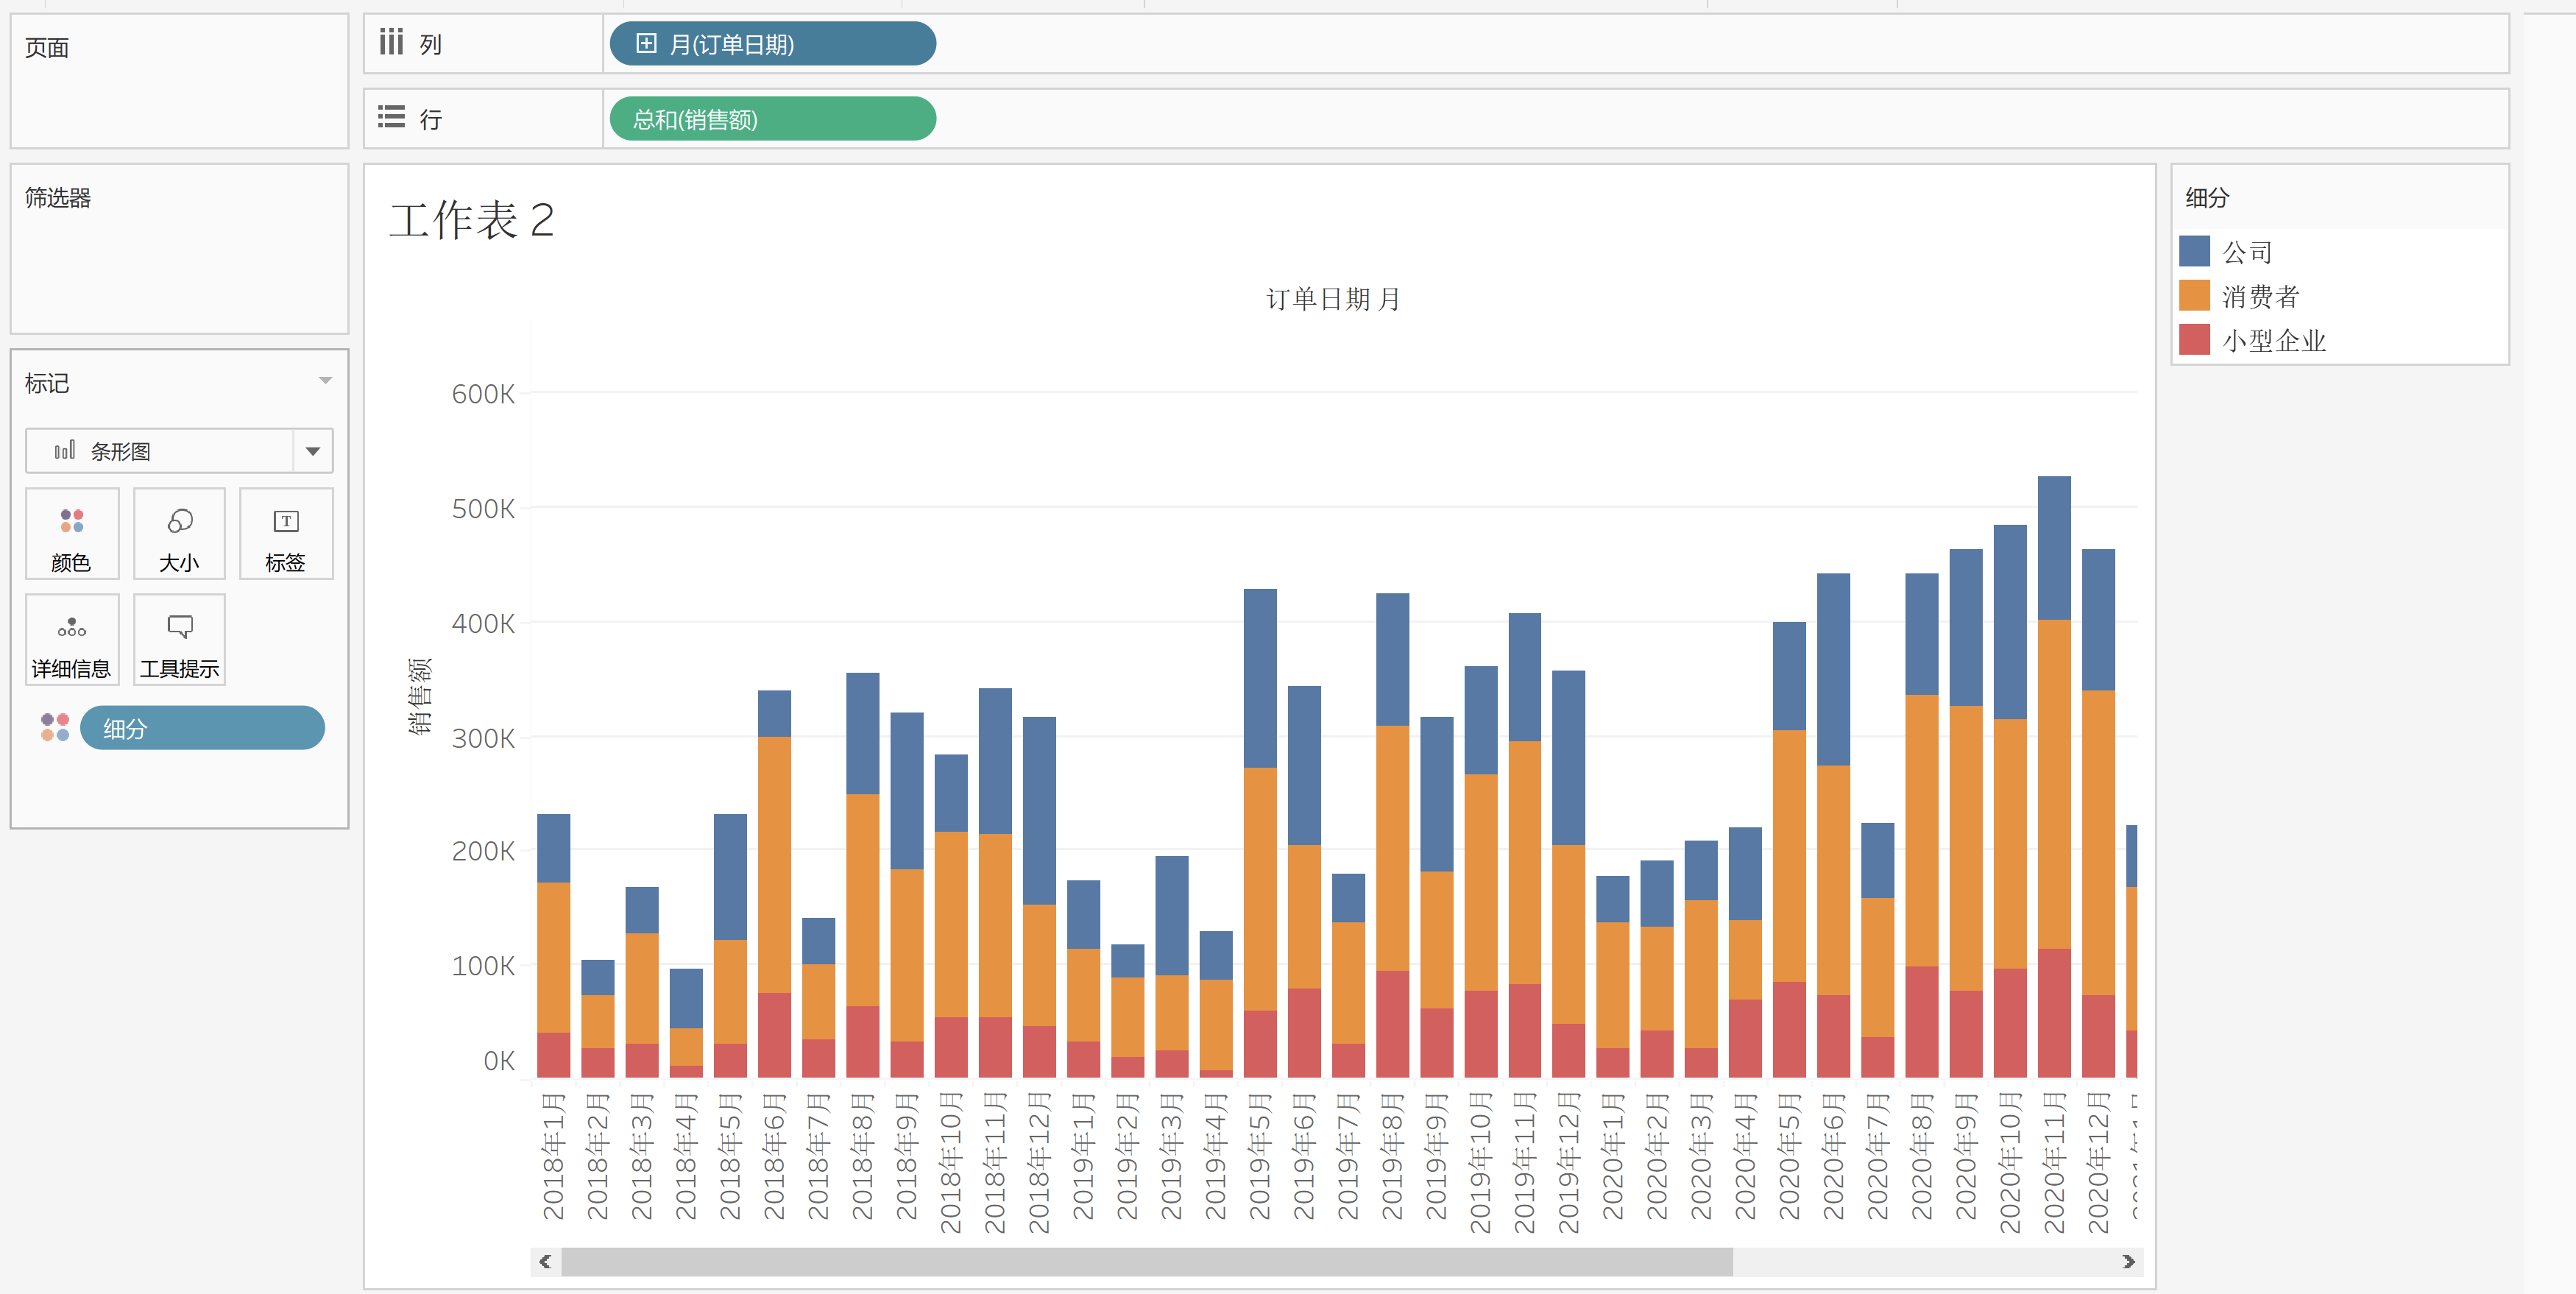Click the 销售额 vertical axis title
The image size is (2576, 1294).
420,696
